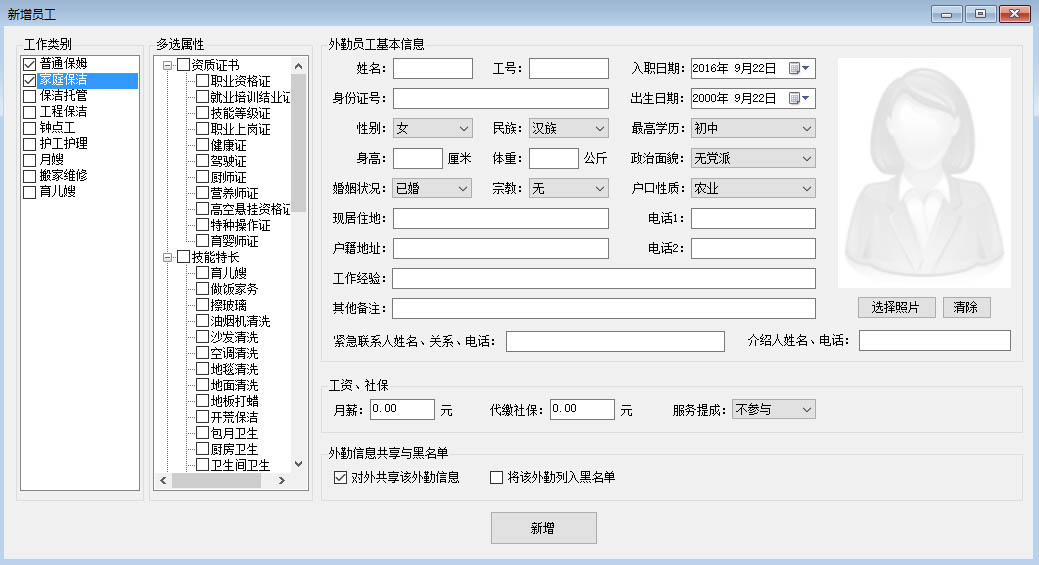Check the 月嫂 work category

pyautogui.click(x=30, y=160)
